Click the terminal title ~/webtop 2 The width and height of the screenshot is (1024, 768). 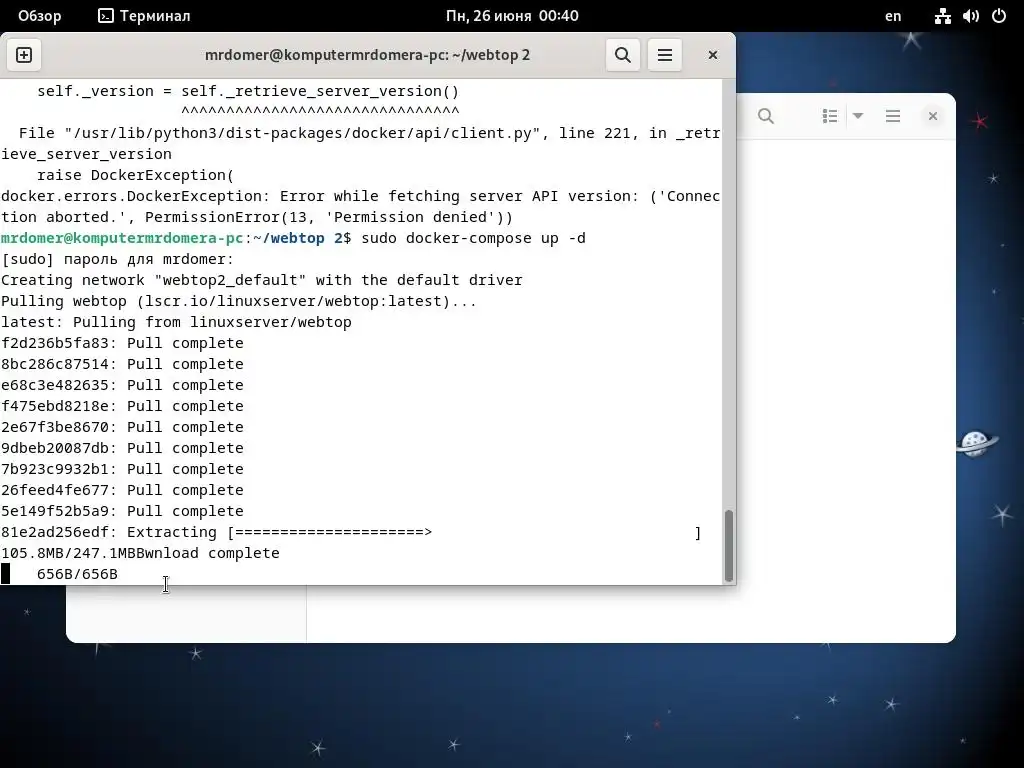point(368,55)
